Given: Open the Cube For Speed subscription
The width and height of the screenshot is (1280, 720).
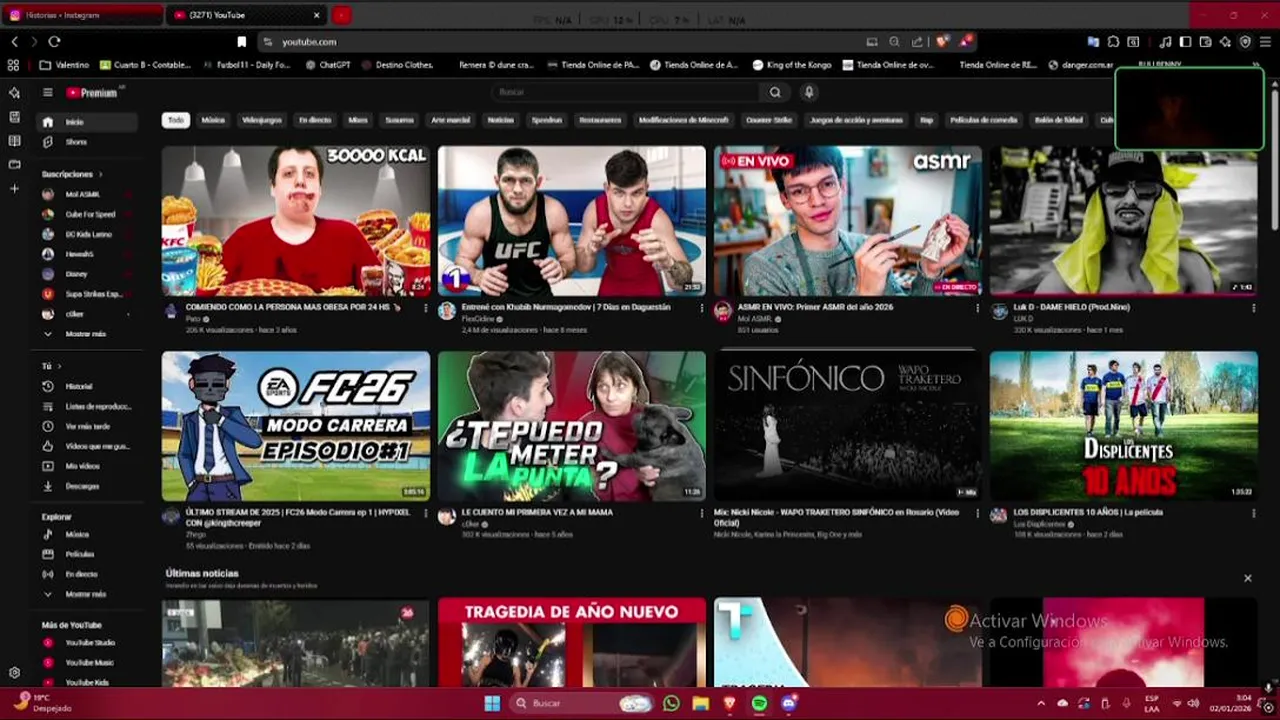Looking at the screenshot, I should [x=85, y=214].
